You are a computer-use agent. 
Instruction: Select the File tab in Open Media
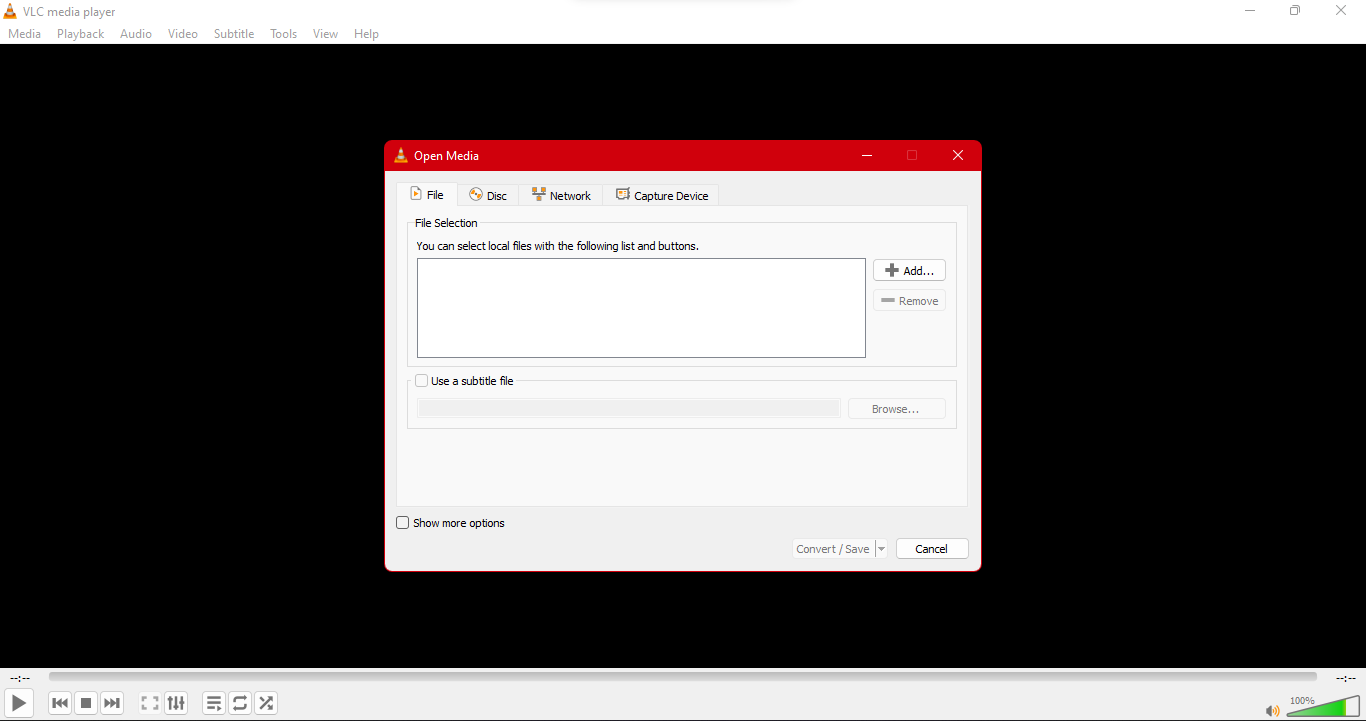click(x=427, y=195)
